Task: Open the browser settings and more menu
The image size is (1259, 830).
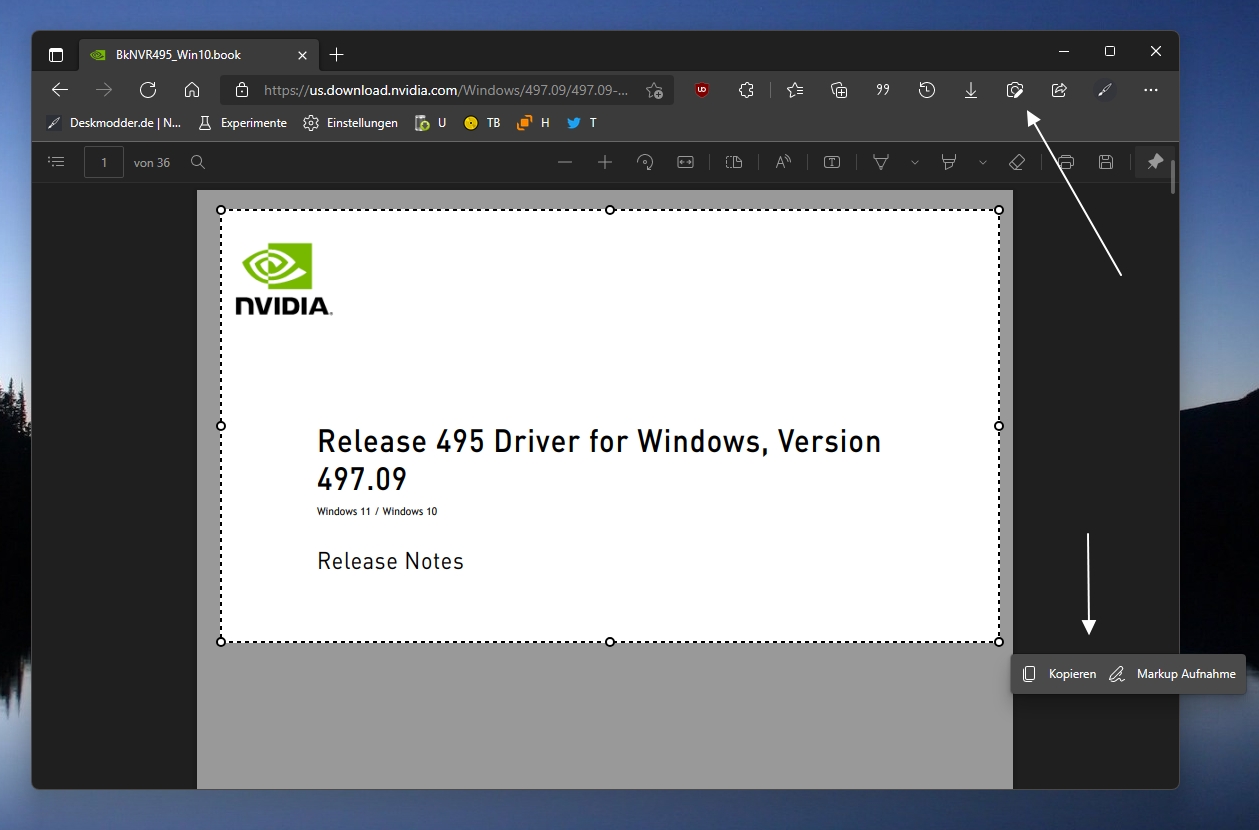Action: pos(1150,90)
